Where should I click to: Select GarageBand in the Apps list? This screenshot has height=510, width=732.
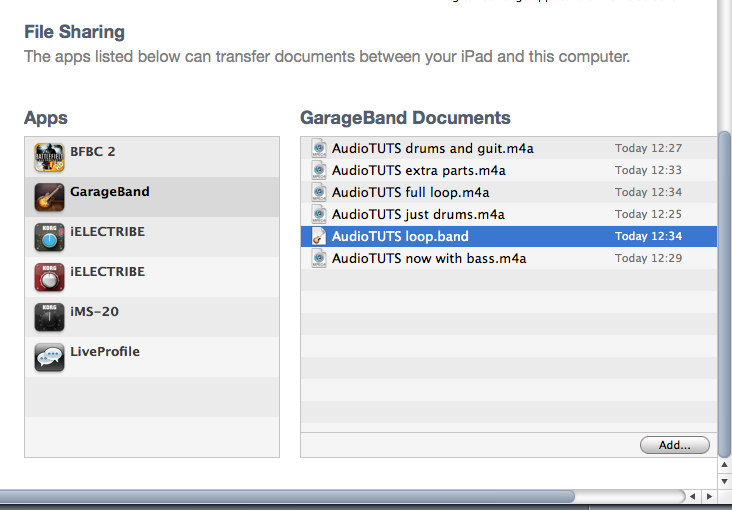(152, 197)
